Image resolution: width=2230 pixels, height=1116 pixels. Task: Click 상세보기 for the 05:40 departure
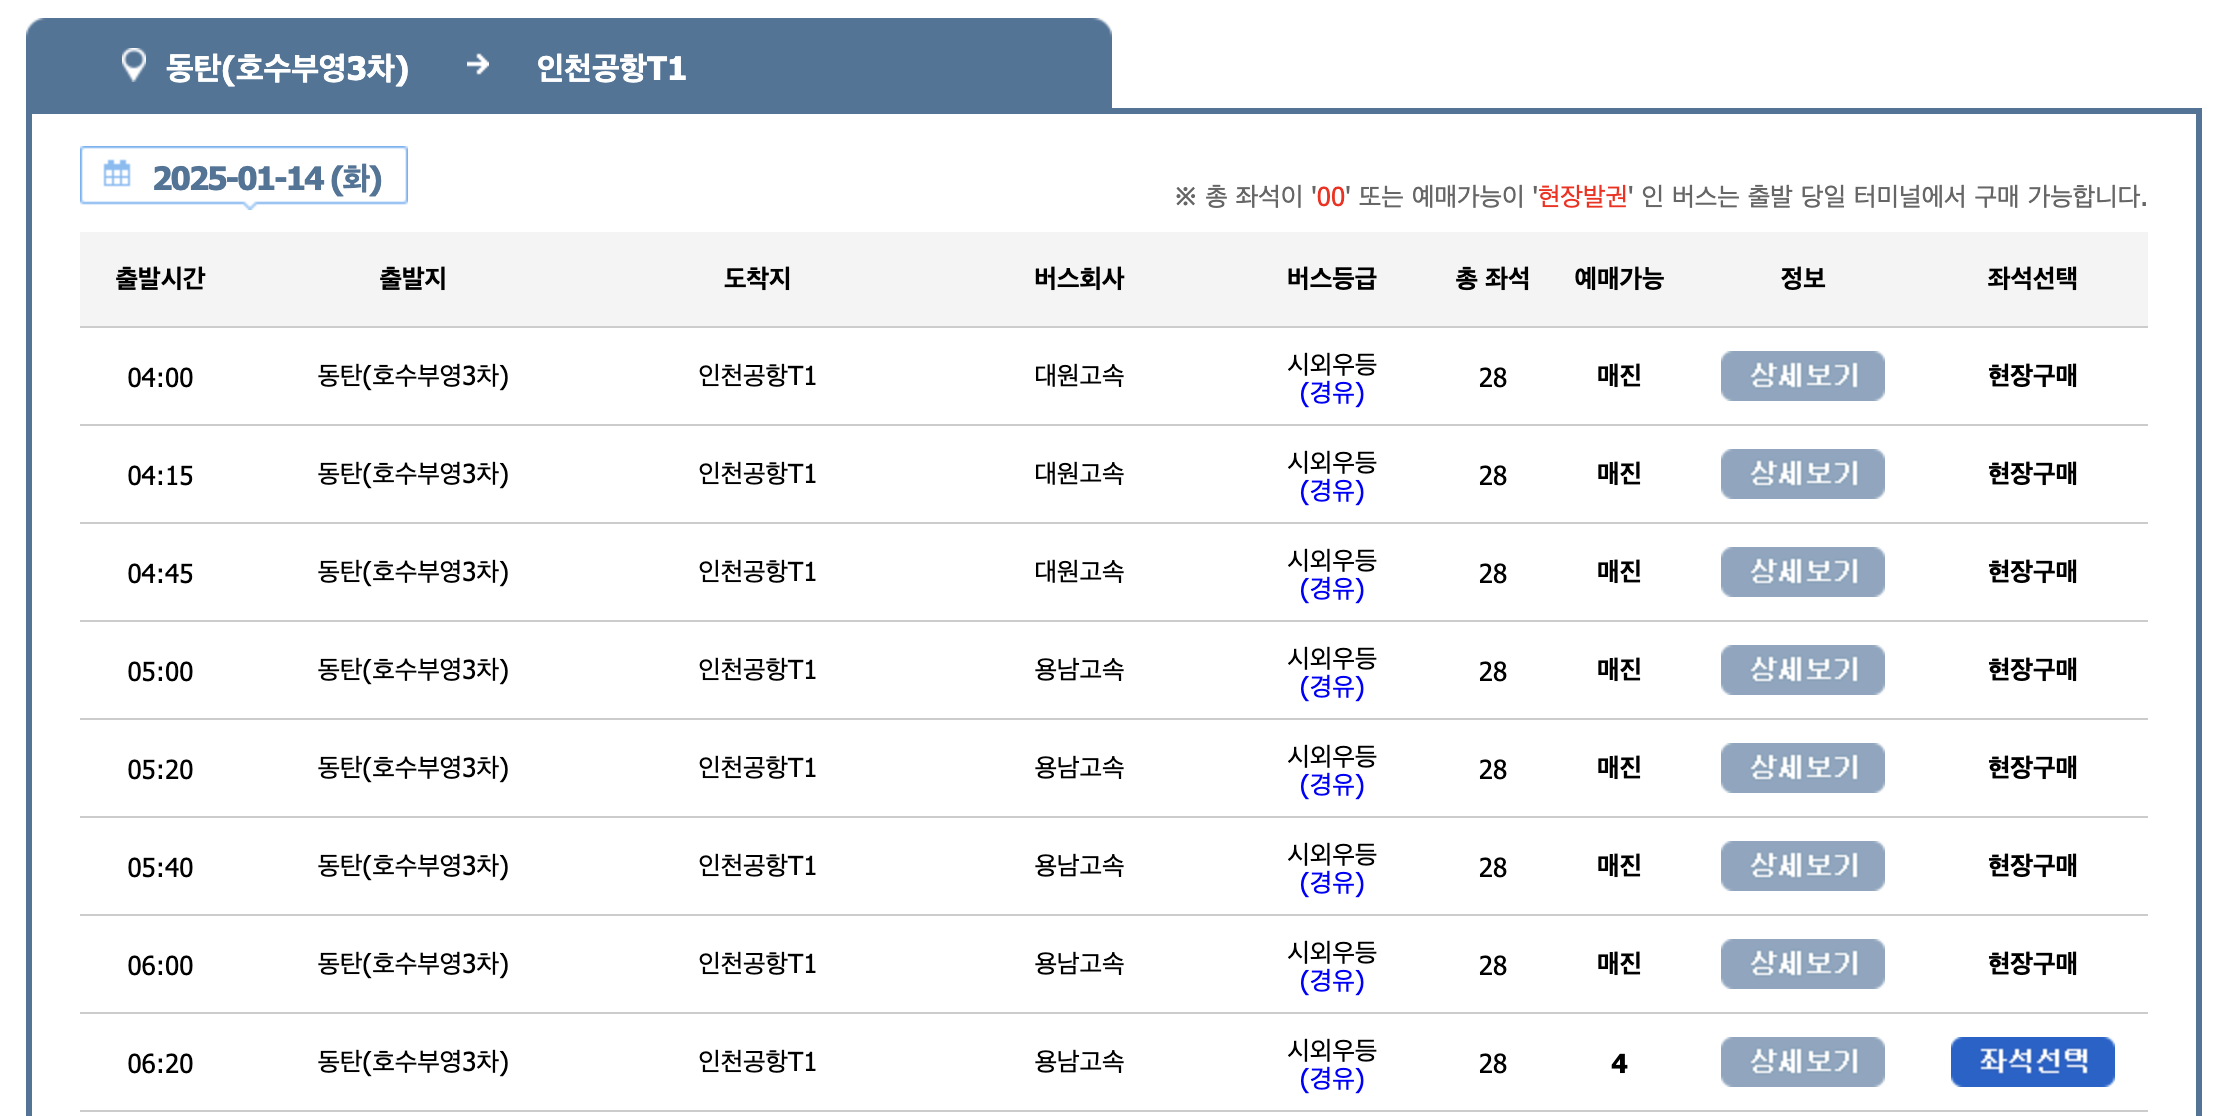(x=1801, y=866)
